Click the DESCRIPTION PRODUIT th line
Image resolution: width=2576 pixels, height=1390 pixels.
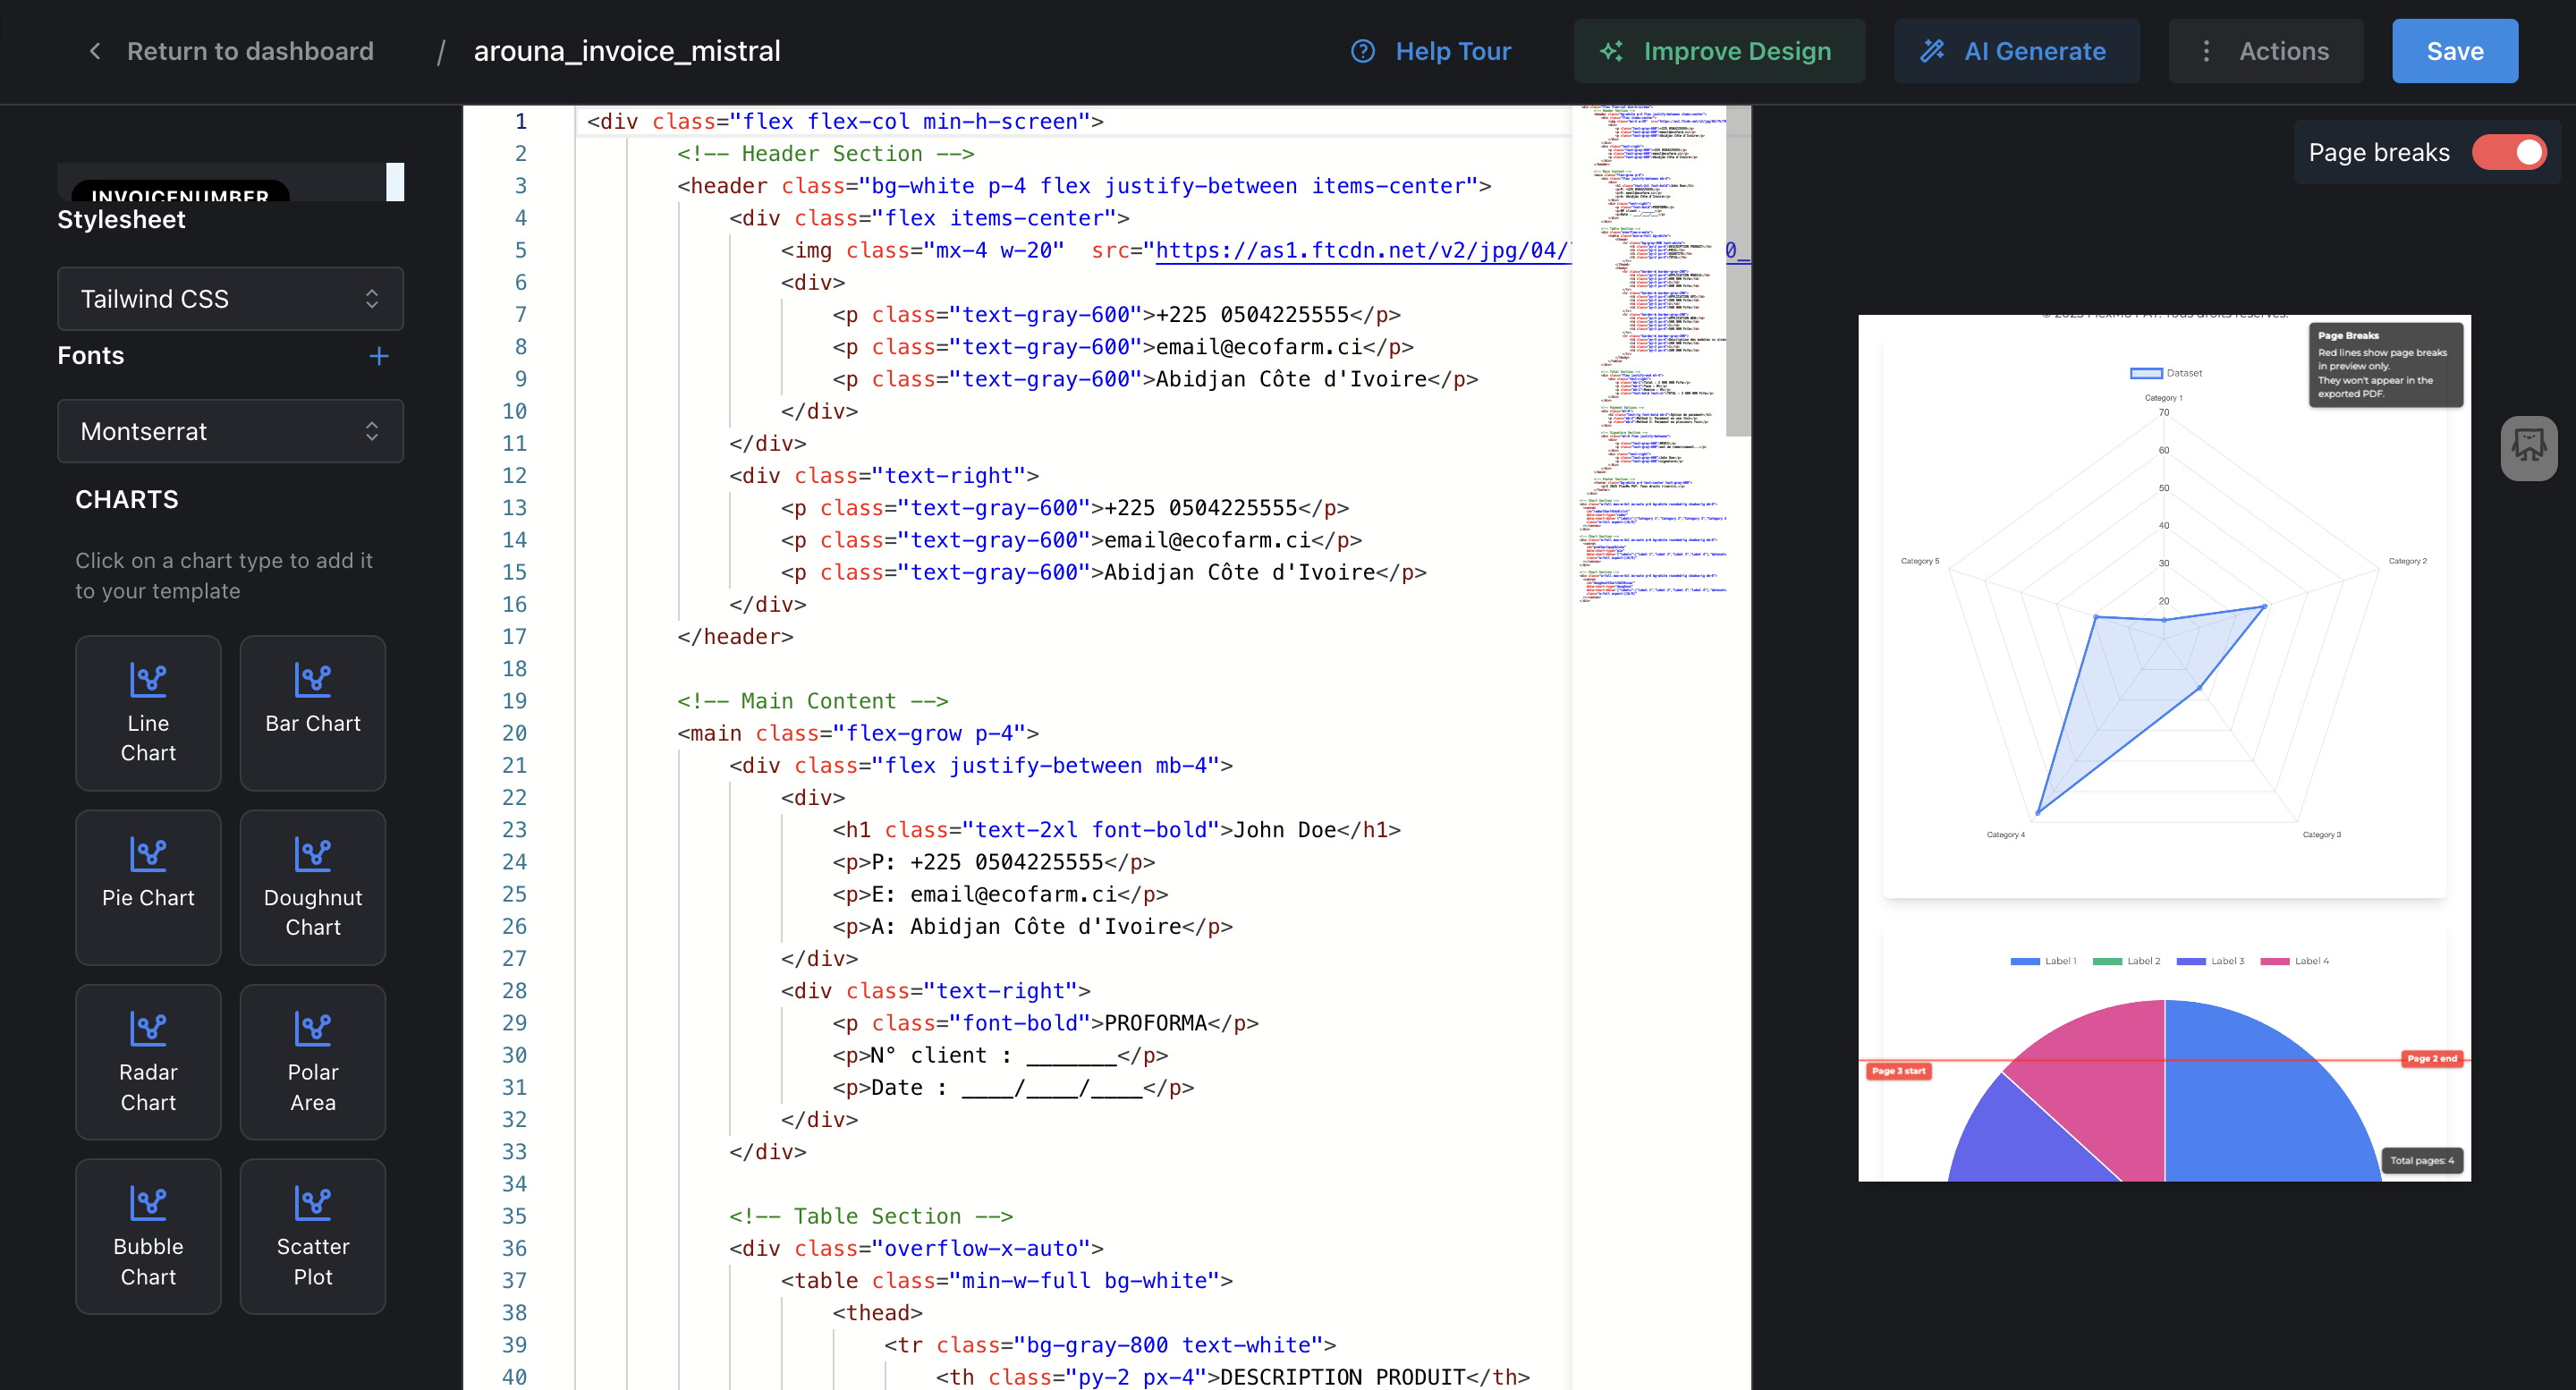pos(1232,1377)
